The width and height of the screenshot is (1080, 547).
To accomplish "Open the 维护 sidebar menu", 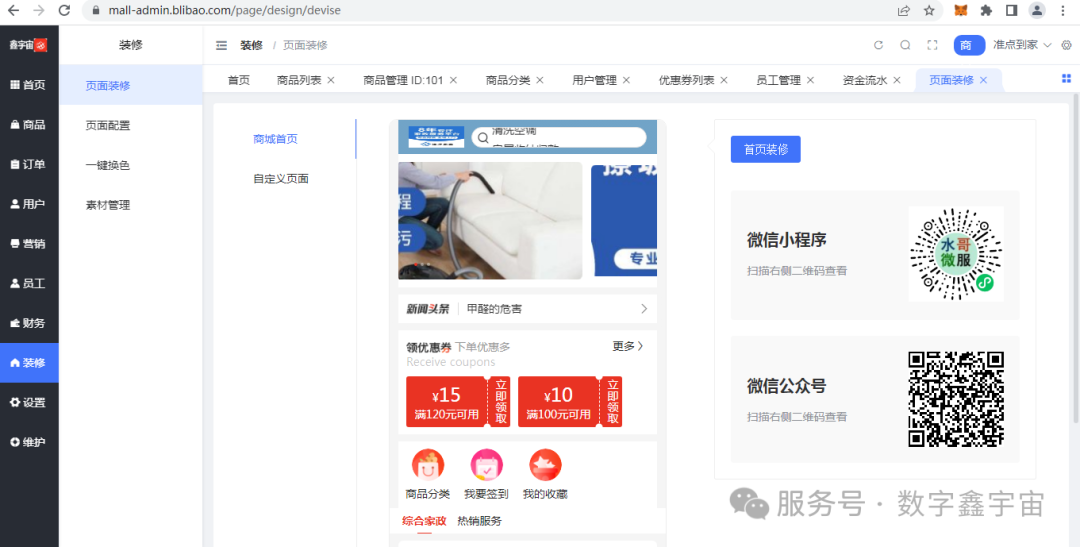I will 29,442.
